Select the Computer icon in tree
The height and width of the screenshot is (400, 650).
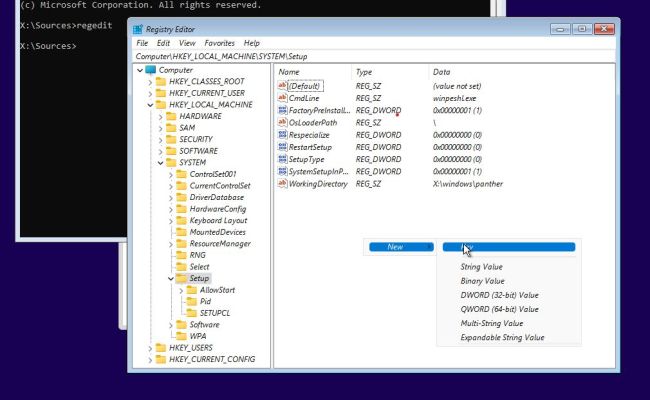coord(151,70)
